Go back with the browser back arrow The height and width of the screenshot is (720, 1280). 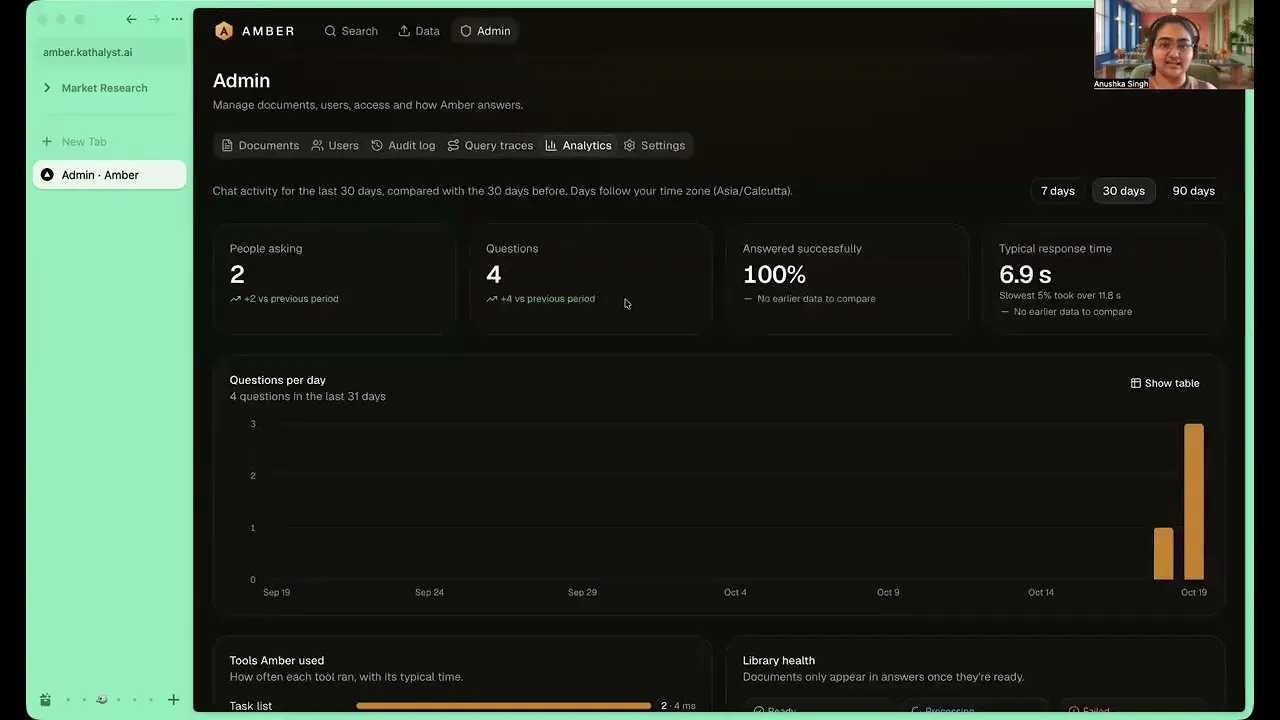[131, 19]
